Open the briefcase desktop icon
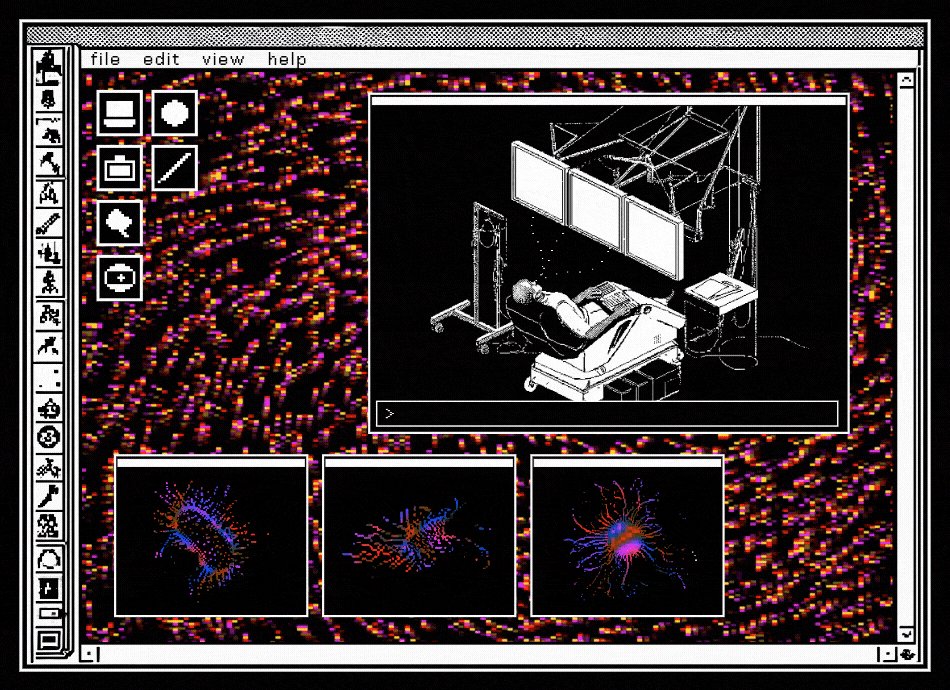Viewport: 950px width, 690px height. pos(119,168)
